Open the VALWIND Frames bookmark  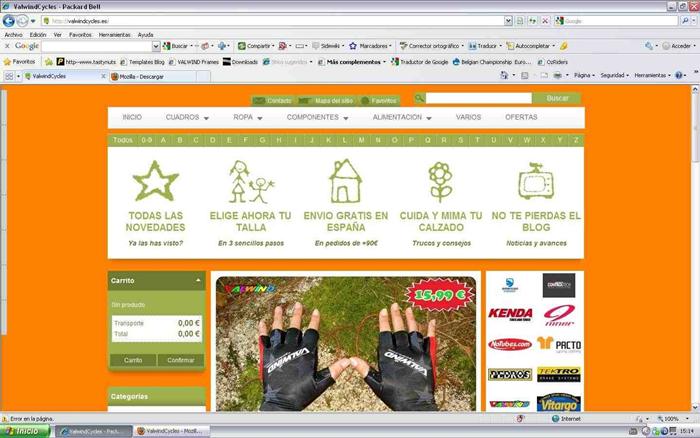194,62
